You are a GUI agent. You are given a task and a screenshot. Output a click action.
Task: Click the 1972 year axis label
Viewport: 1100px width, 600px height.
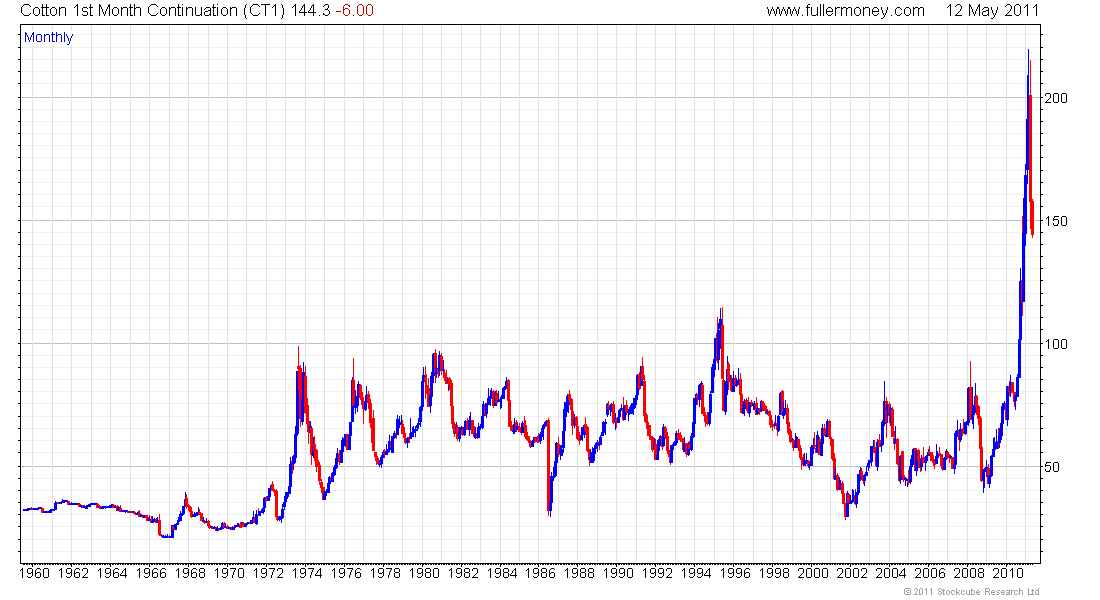(x=268, y=573)
